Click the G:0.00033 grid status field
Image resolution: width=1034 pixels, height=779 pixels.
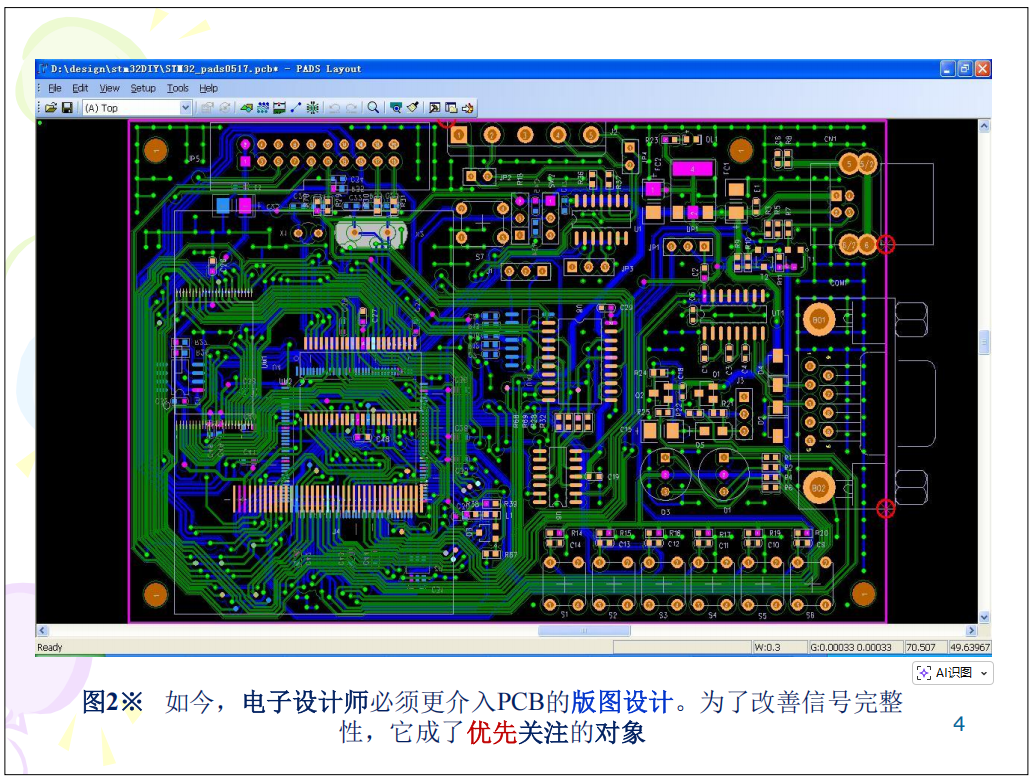coord(855,647)
